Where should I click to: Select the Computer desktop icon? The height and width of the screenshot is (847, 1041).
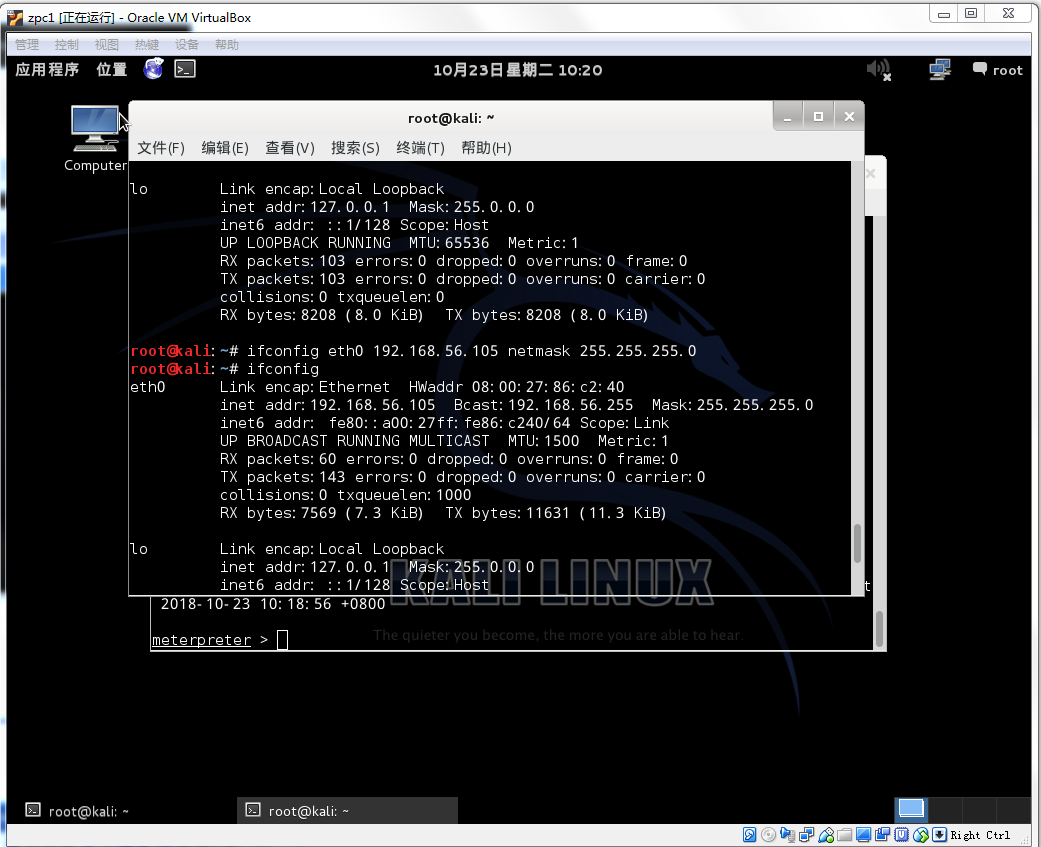click(95, 138)
